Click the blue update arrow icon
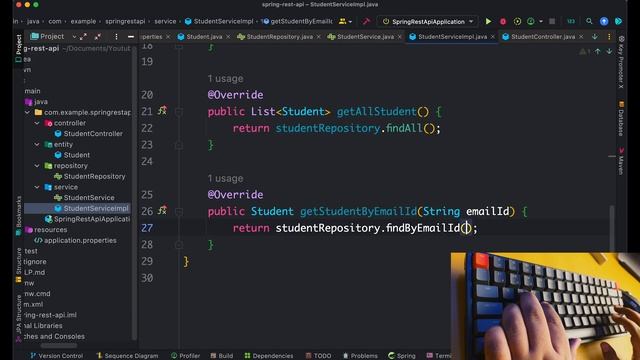The height and width of the screenshot is (360, 640). [604, 21]
